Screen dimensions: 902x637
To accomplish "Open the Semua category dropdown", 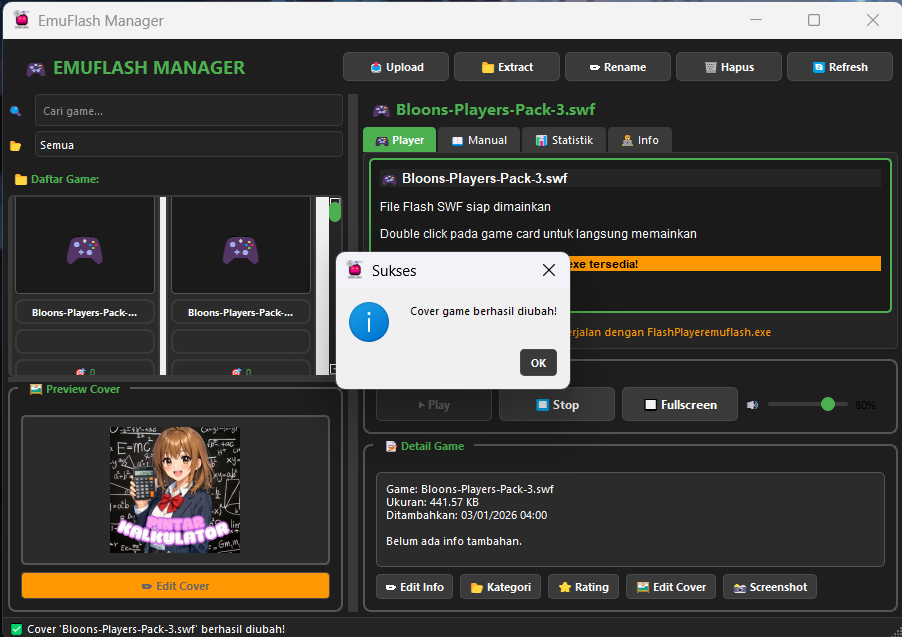I will [x=189, y=145].
